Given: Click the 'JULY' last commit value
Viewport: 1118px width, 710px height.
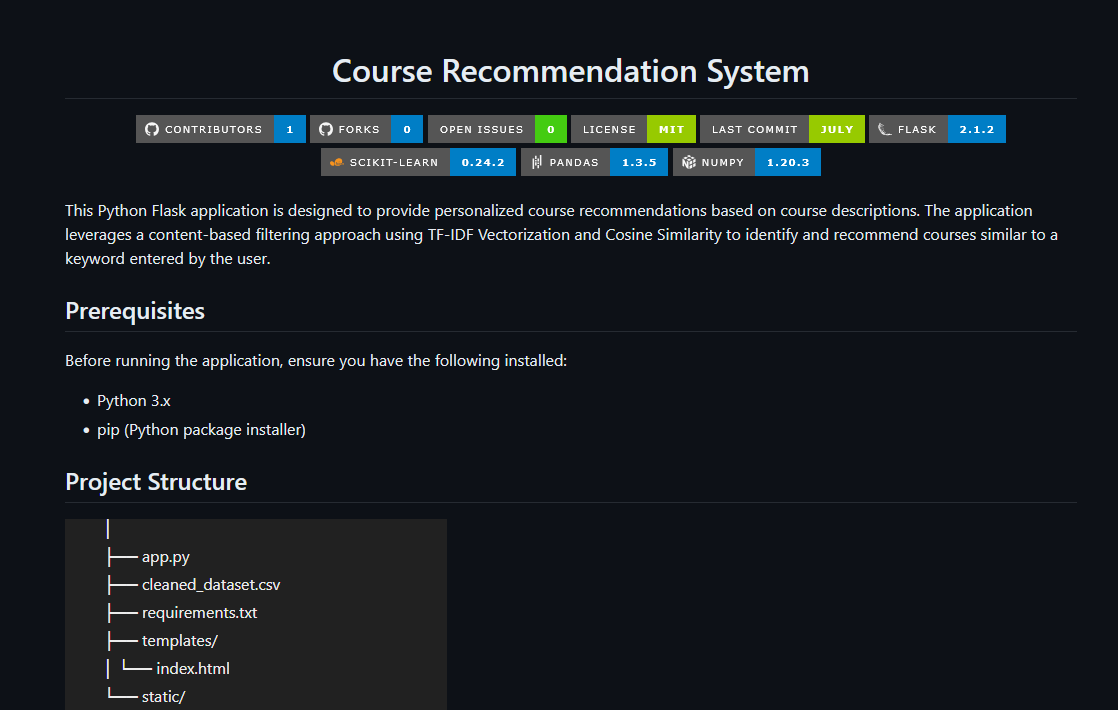Looking at the screenshot, I should click(837, 129).
